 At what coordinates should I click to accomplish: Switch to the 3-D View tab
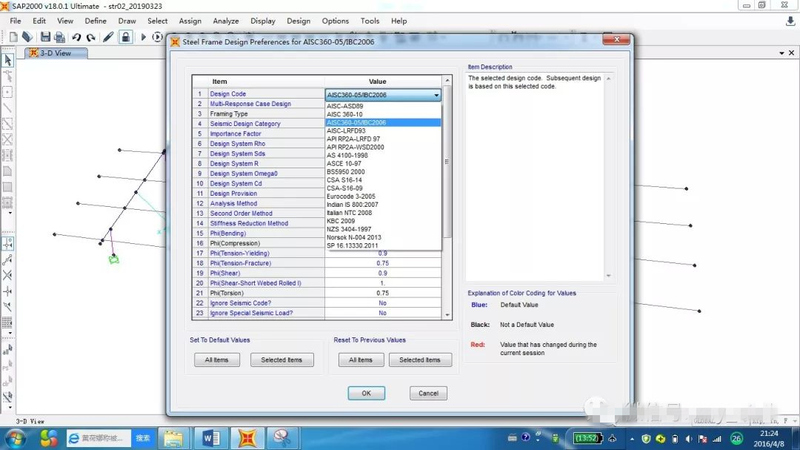(56, 53)
